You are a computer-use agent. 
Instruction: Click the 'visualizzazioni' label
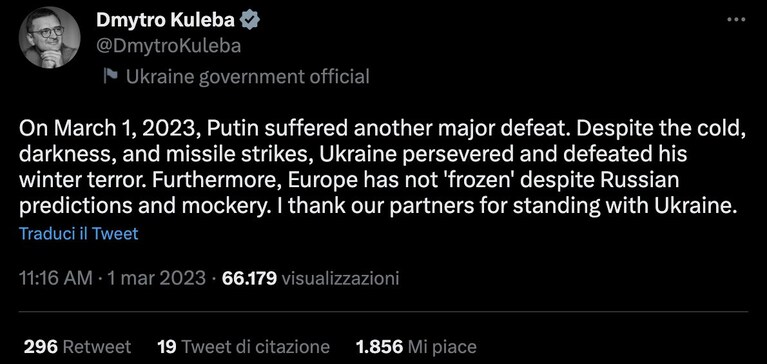(341, 278)
